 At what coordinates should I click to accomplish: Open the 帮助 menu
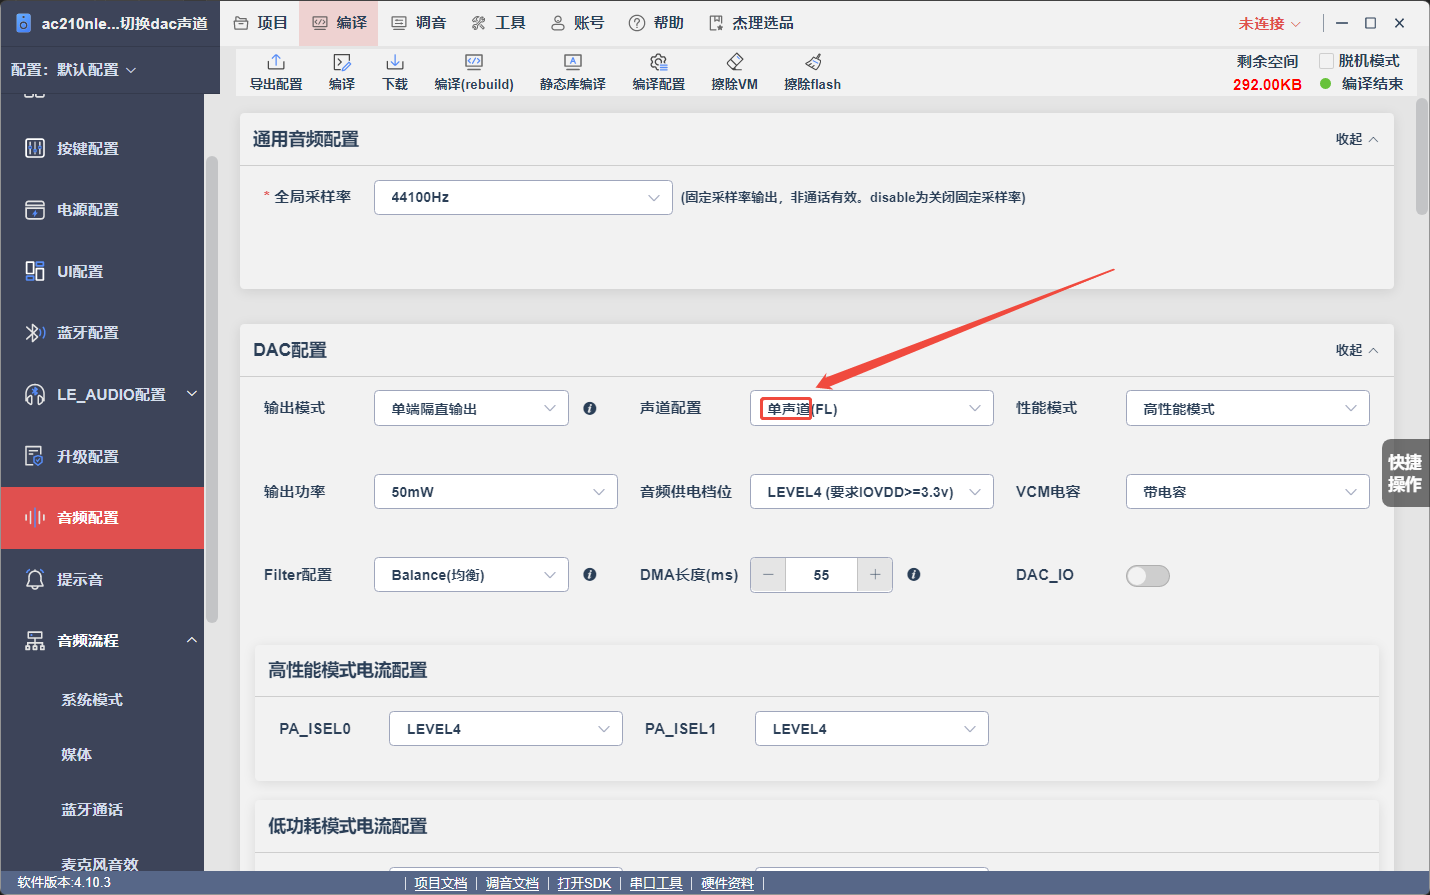point(656,23)
